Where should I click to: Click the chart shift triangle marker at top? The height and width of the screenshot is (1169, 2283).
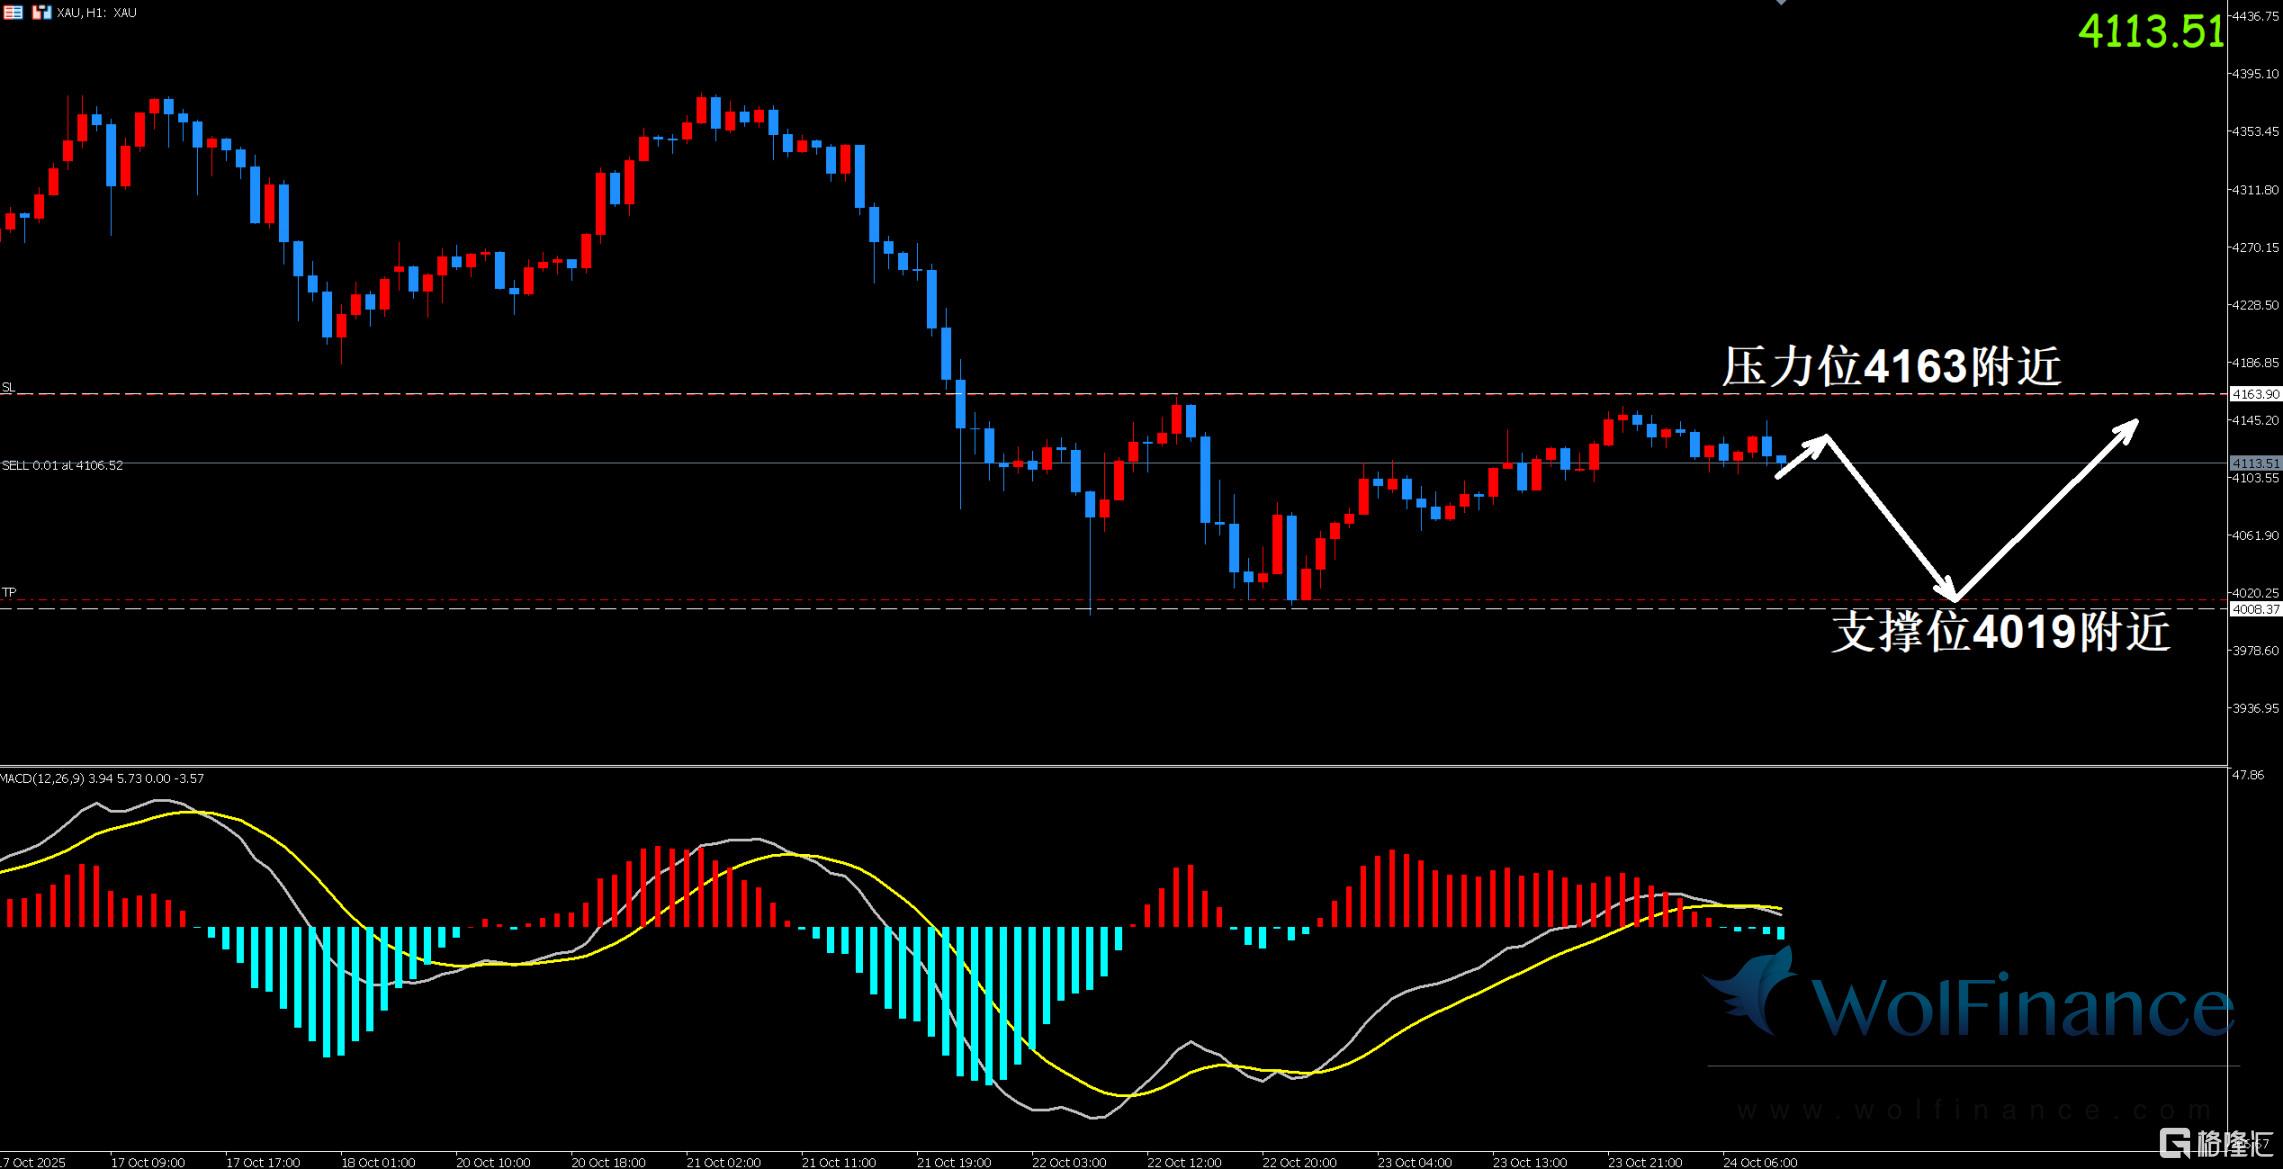pos(1781,3)
